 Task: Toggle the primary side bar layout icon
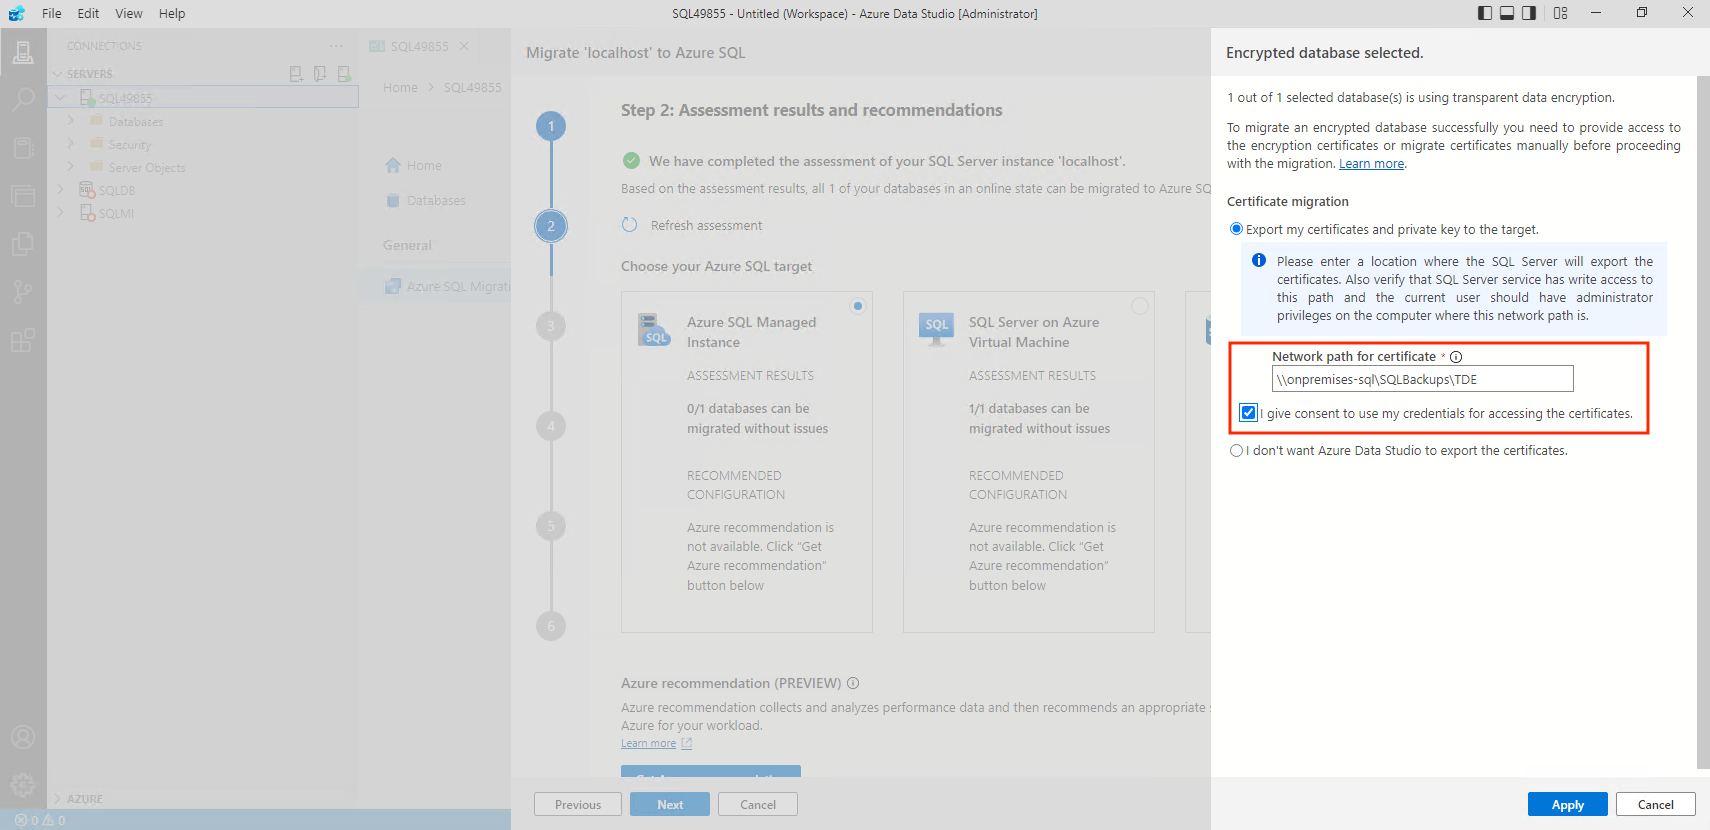pyautogui.click(x=1485, y=13)
